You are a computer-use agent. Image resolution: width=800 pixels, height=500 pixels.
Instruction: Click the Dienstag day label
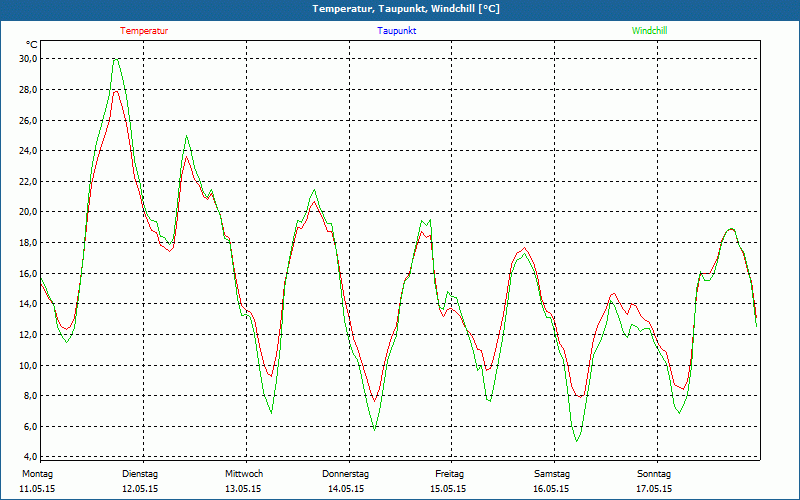coord(140,474)
